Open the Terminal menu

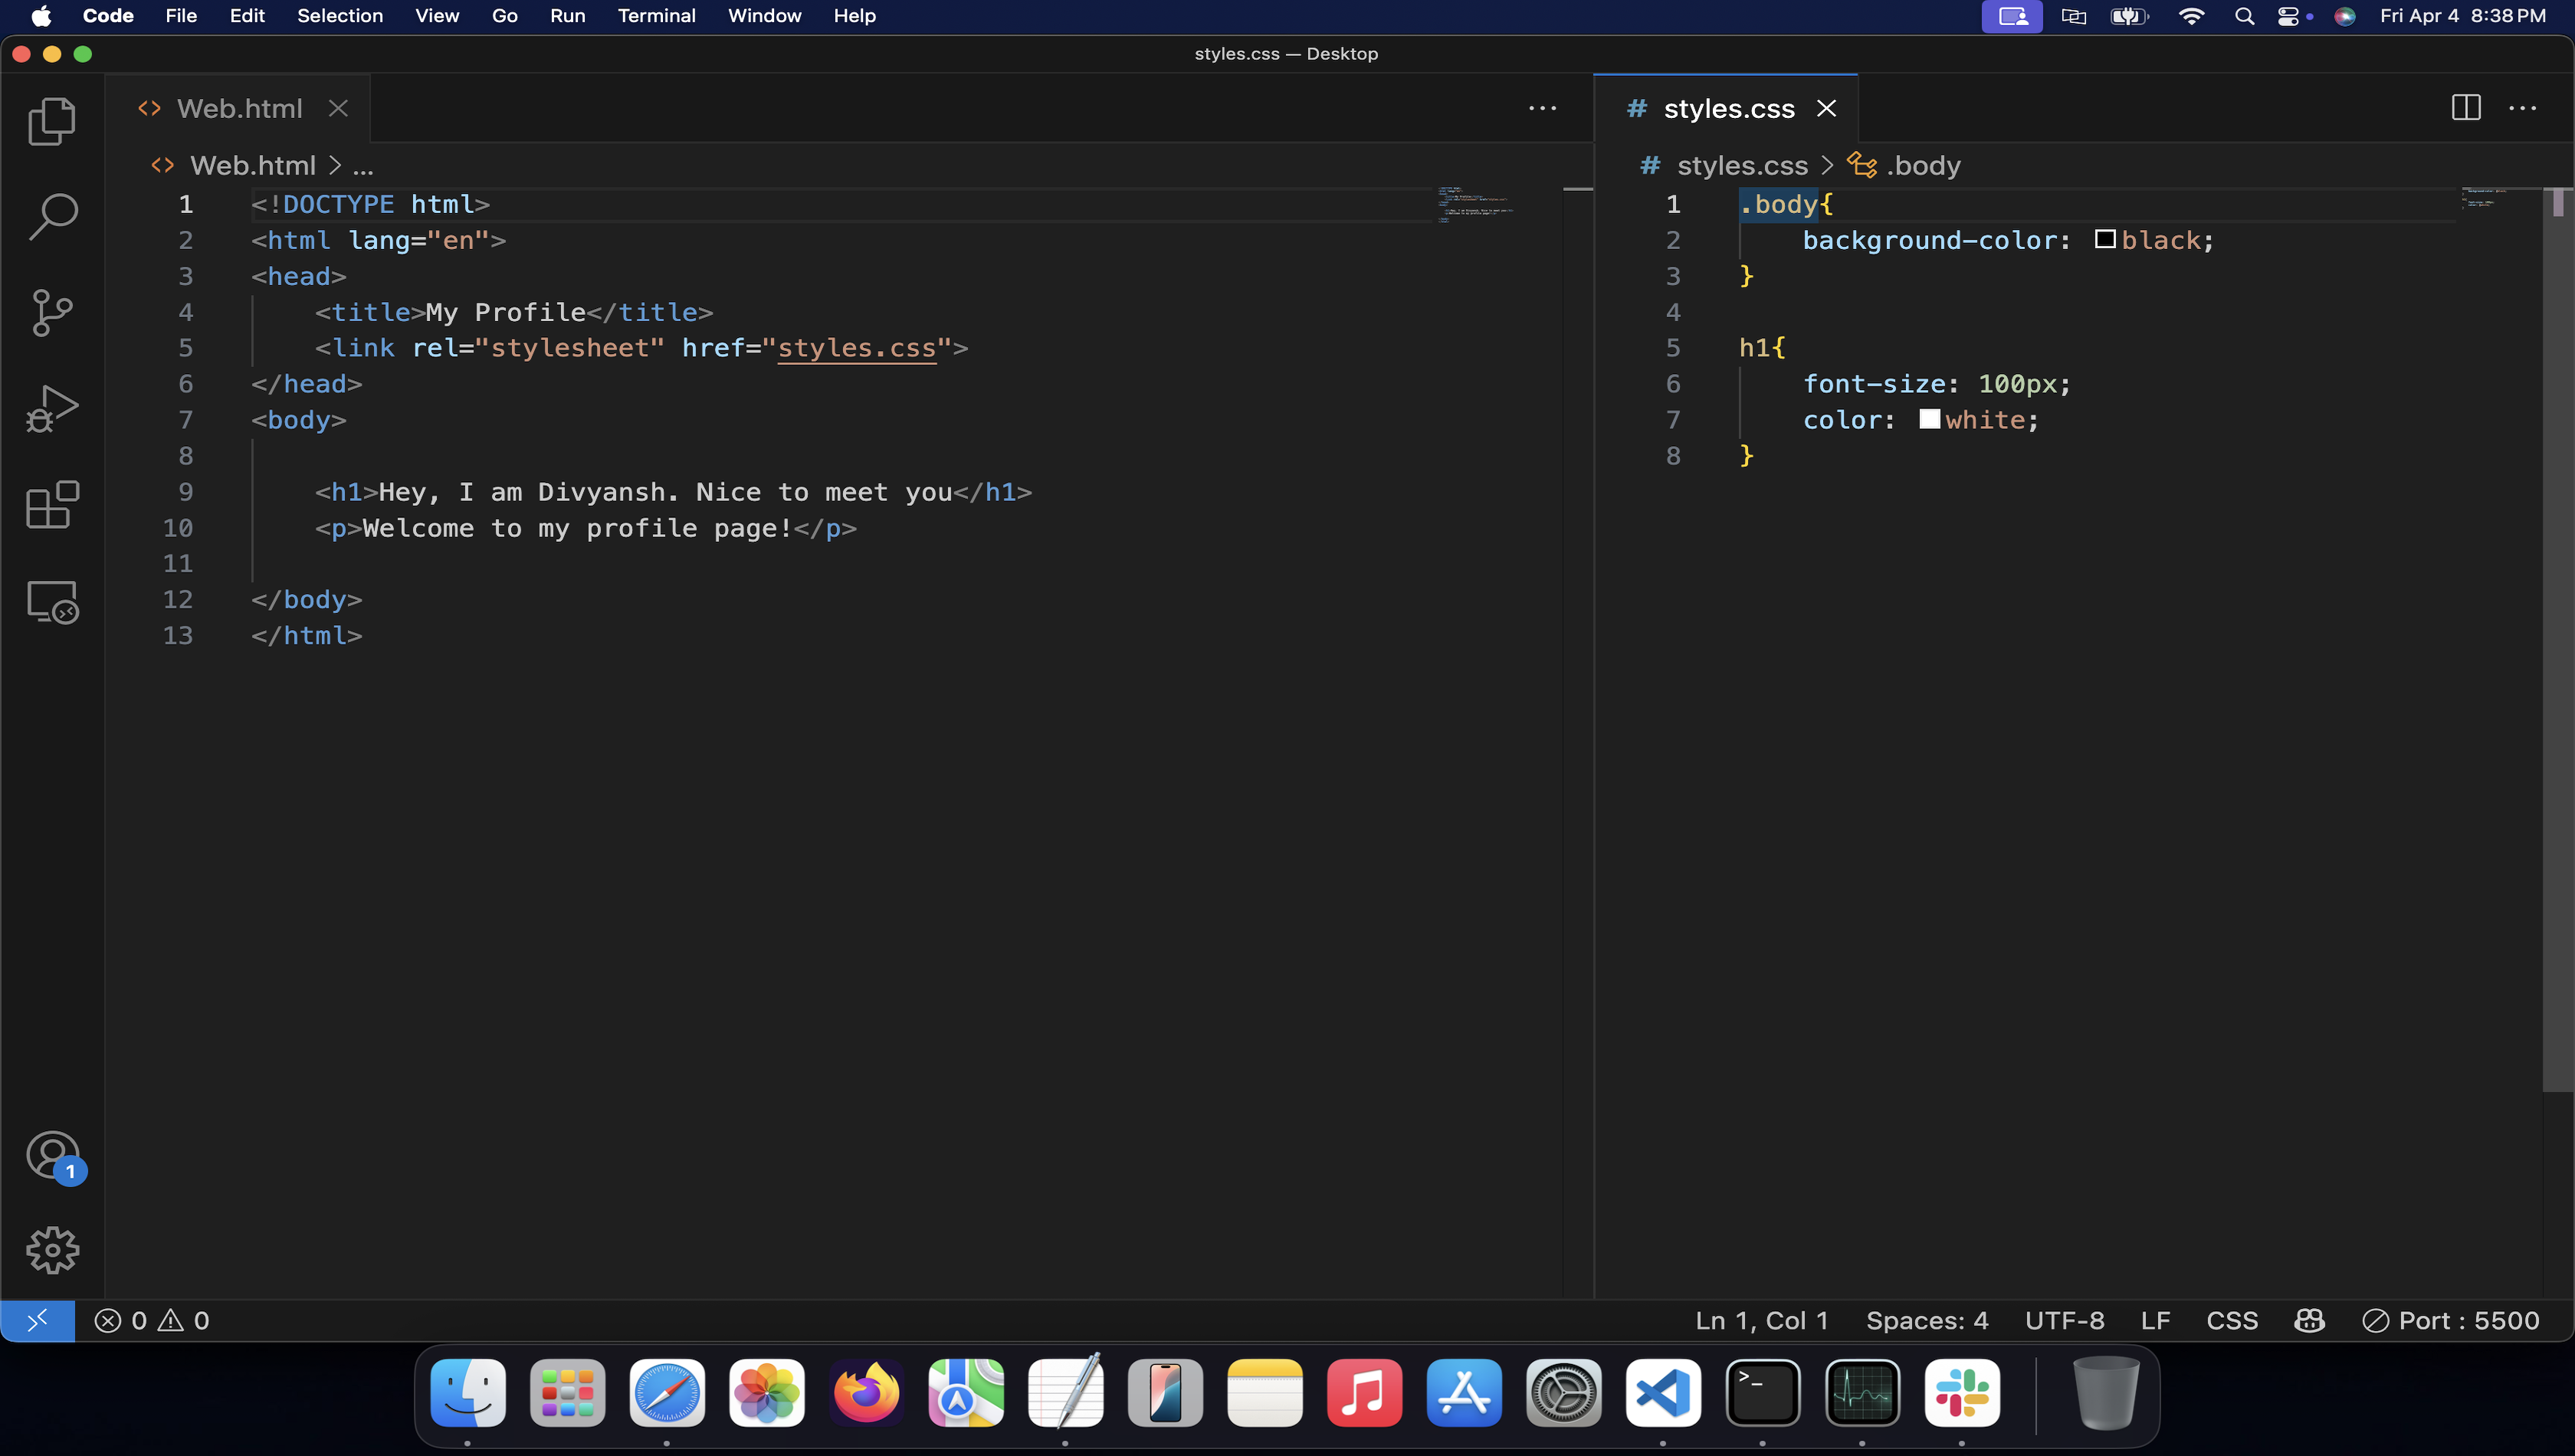656,16
